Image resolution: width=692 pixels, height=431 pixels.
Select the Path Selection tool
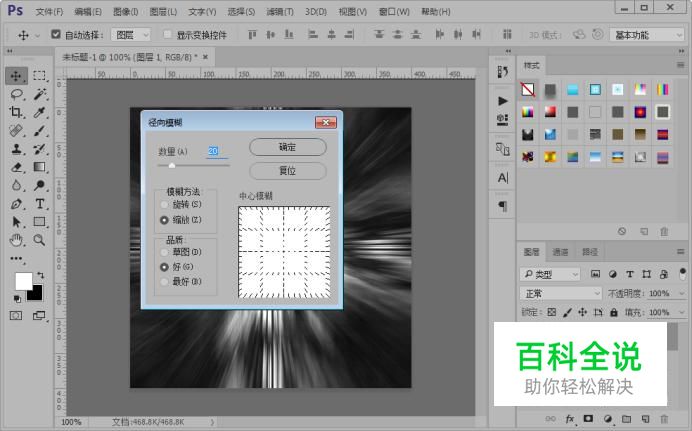[16, 221]
